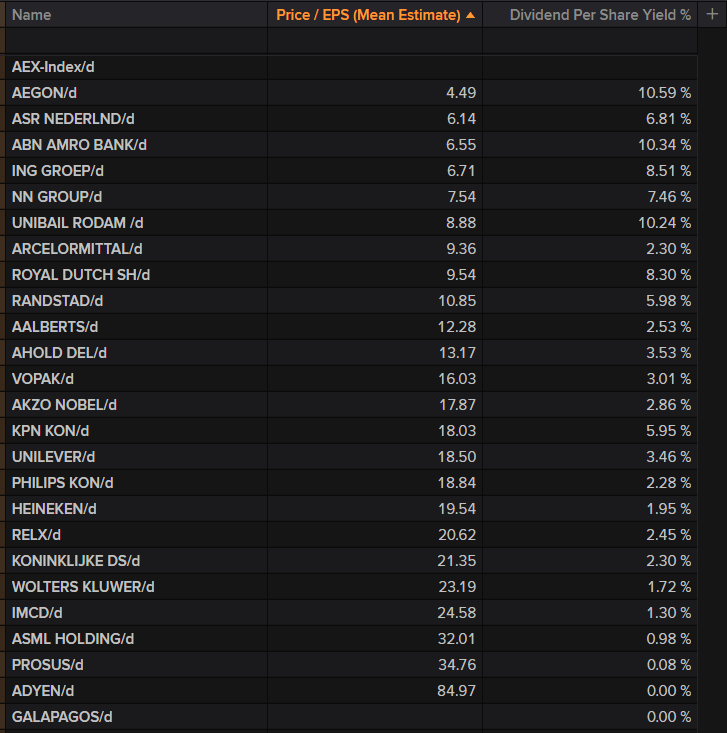
Task: Select HEINEKEN/d row name
Action: [x=54, y=509]
